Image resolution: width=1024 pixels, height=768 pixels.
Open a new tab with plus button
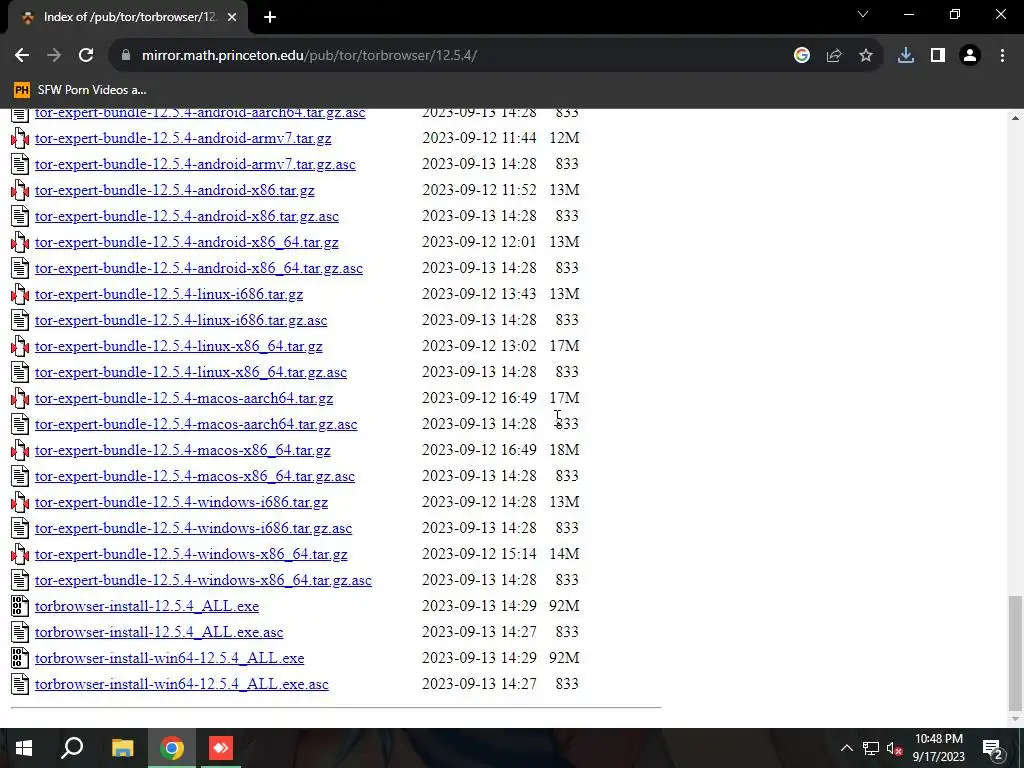click(x=270, y=18)
